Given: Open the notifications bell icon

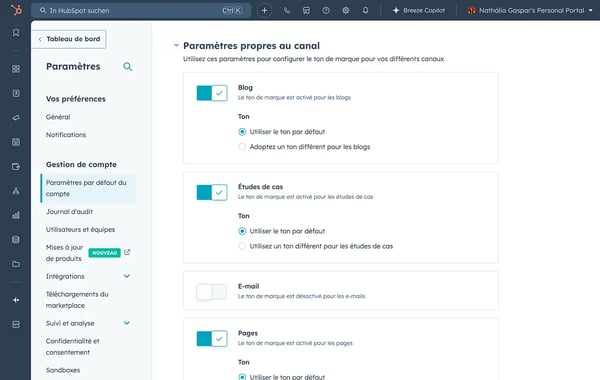Looking at the screenshot, I should (365, 10).
